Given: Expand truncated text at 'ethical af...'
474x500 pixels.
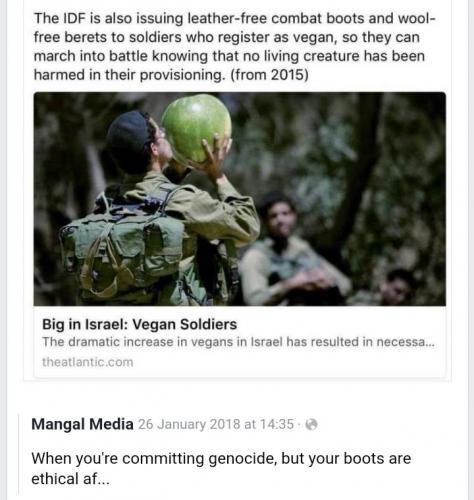Looking at the screenshot, I should [x=70, y=479].
